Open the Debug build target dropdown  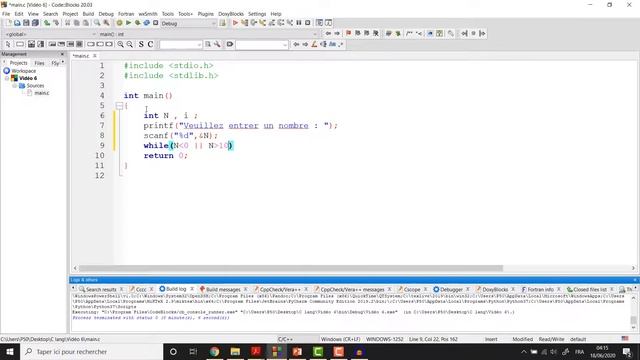pyautogui.click(x=188, y=23)
